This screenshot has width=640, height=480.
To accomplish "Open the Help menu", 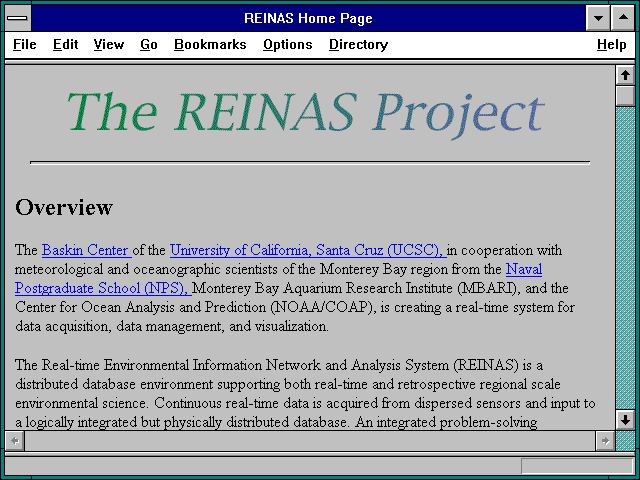I will tap(611, 44).
